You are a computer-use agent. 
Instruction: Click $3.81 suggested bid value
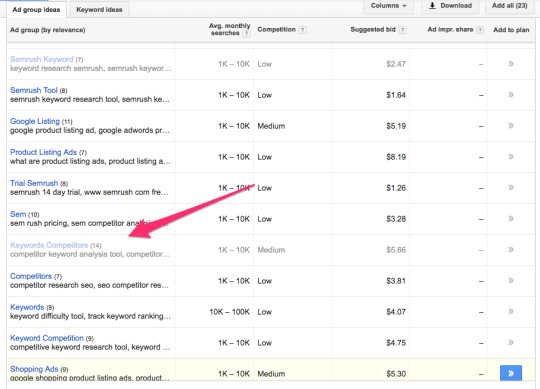click(x=396, y=281)
